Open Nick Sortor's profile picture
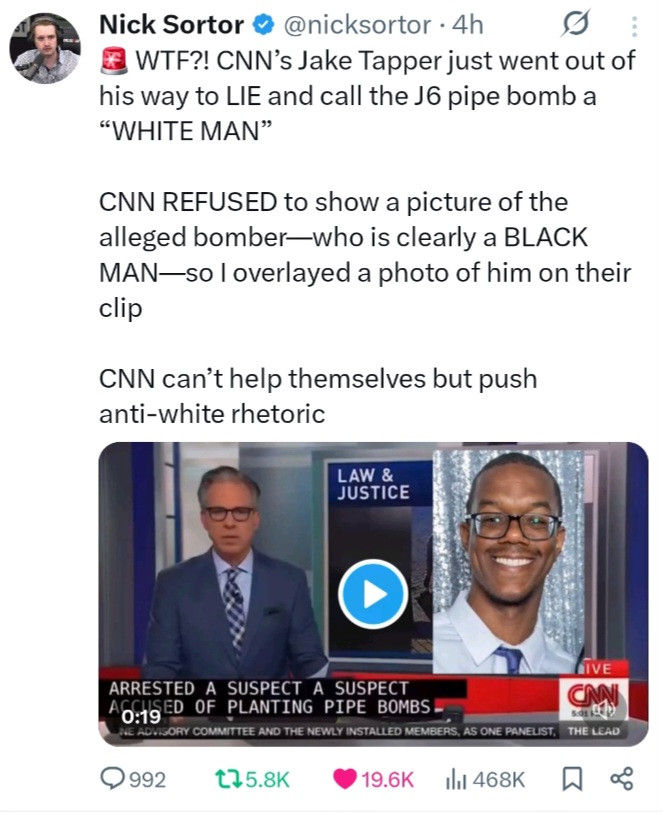Viewport: 663px width, 814px height. pos(45,48)
